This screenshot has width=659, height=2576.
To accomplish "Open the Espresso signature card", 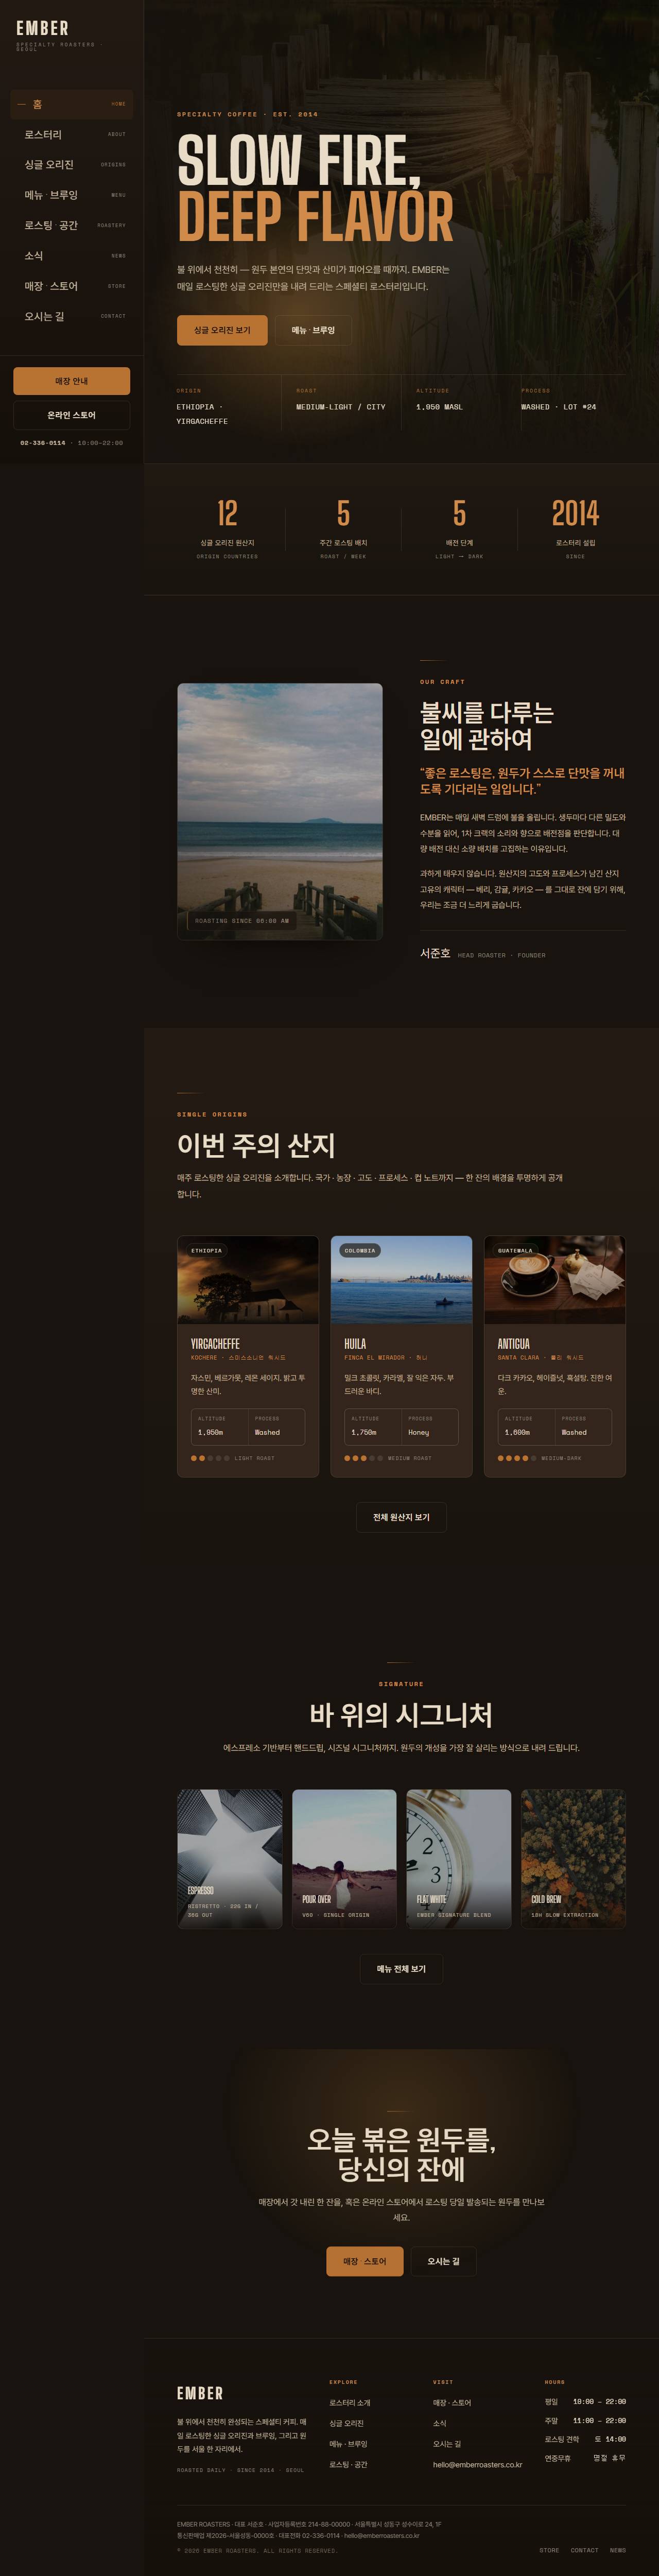I will (x=230, y=1859).
